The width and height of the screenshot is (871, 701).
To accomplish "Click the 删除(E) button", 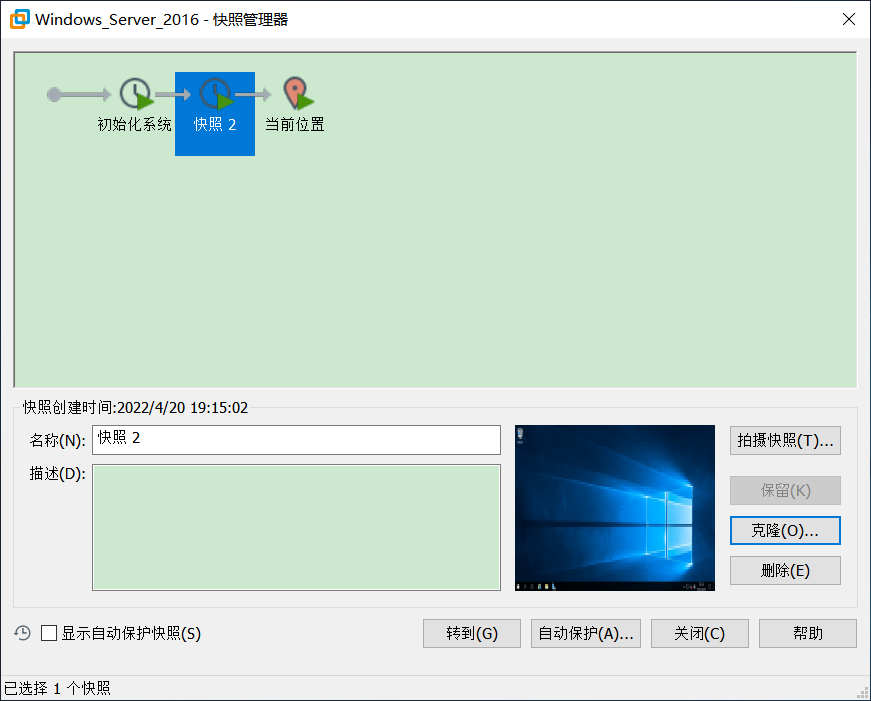I will click(x=785, y=570).
